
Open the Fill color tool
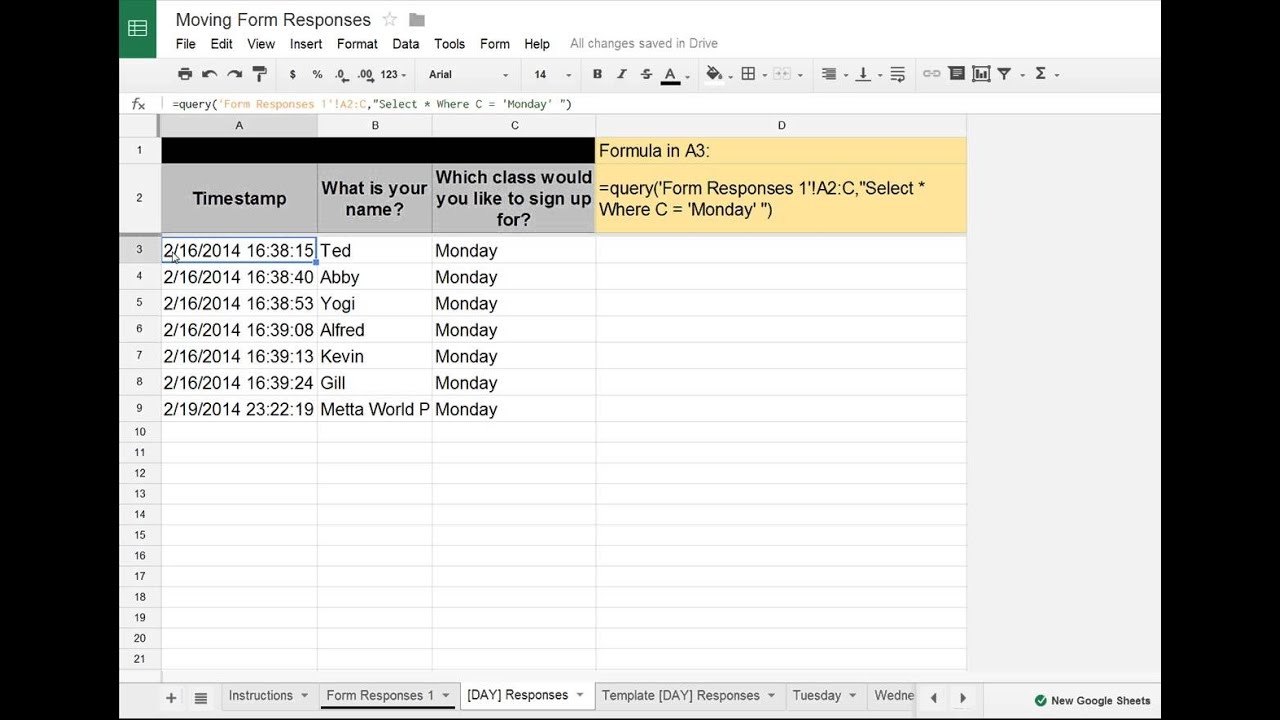click(x=714, y=74)
